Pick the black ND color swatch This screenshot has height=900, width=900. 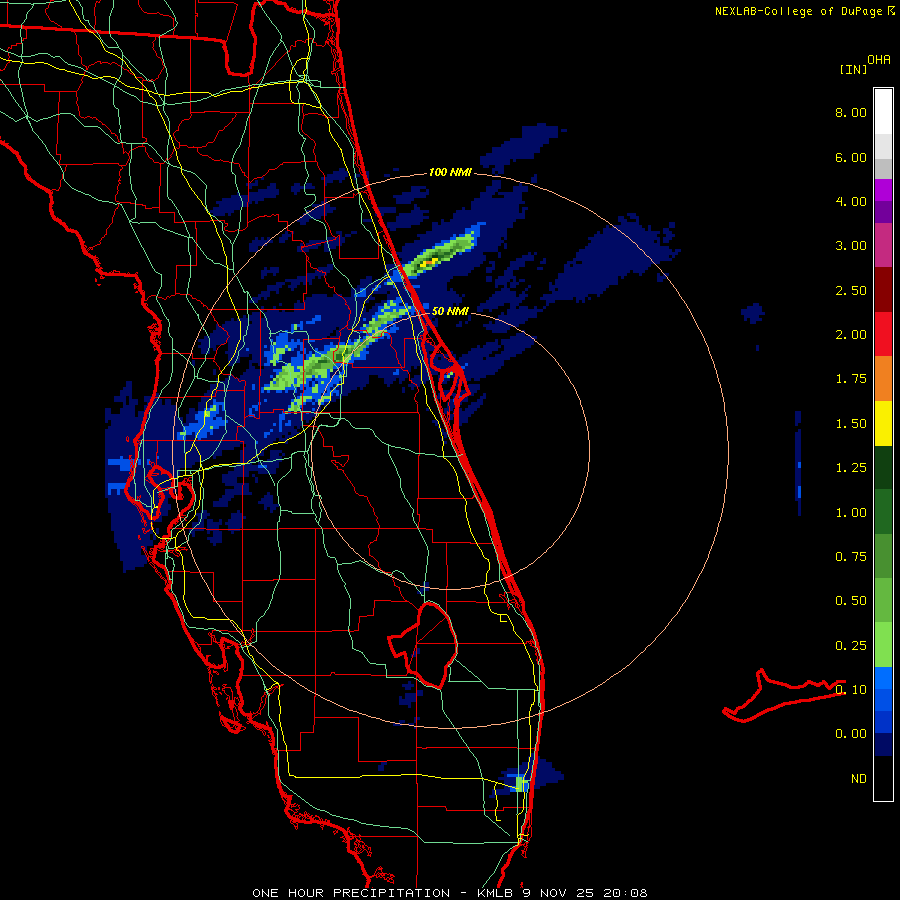point(883,778)
